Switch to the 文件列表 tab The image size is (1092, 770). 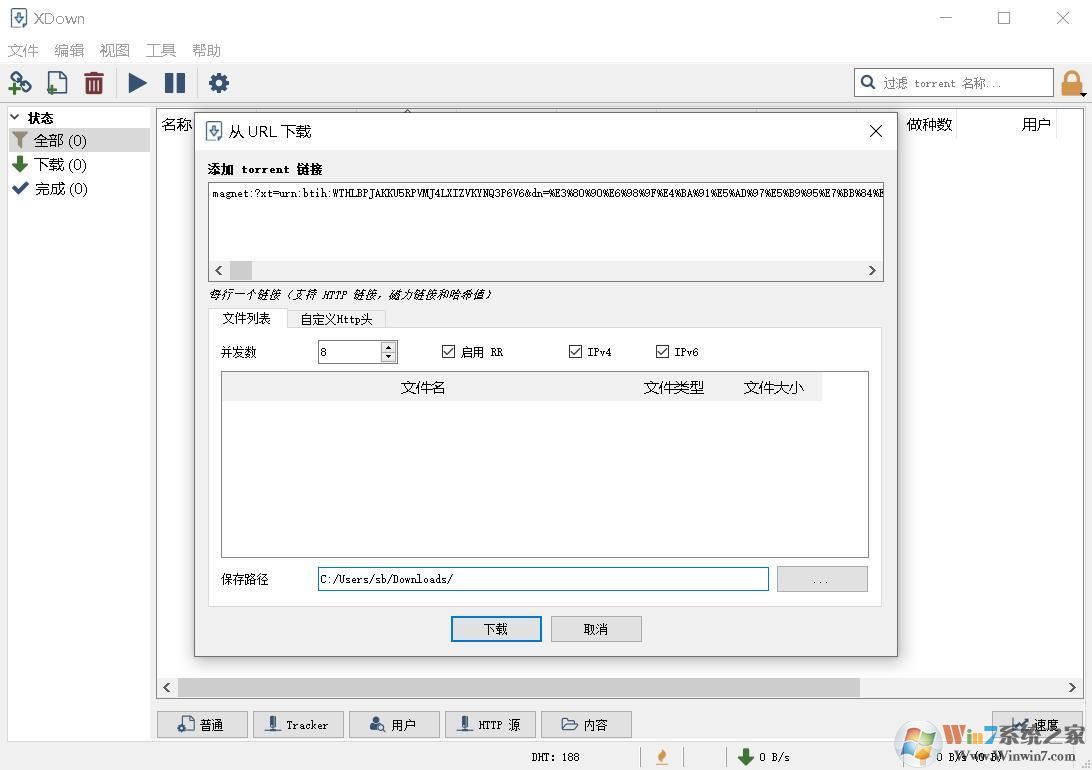coord(247,318)
